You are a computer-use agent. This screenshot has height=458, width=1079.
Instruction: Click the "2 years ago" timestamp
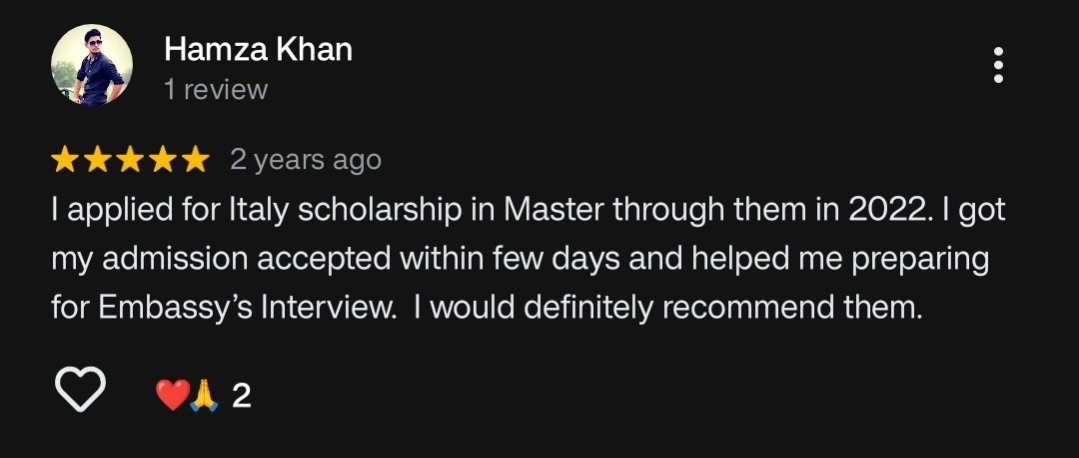[305, 159]
